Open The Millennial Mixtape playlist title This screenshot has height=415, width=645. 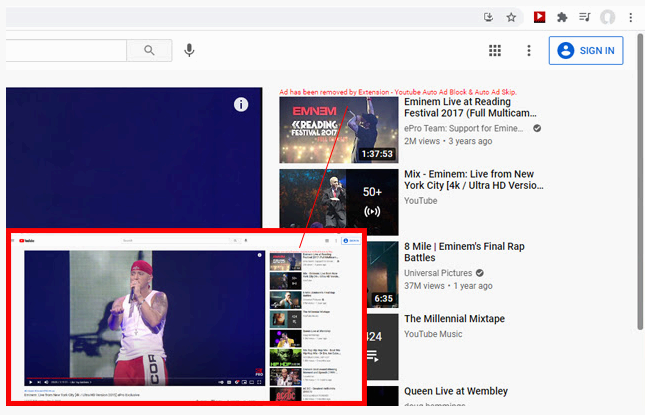click(454, 319)
